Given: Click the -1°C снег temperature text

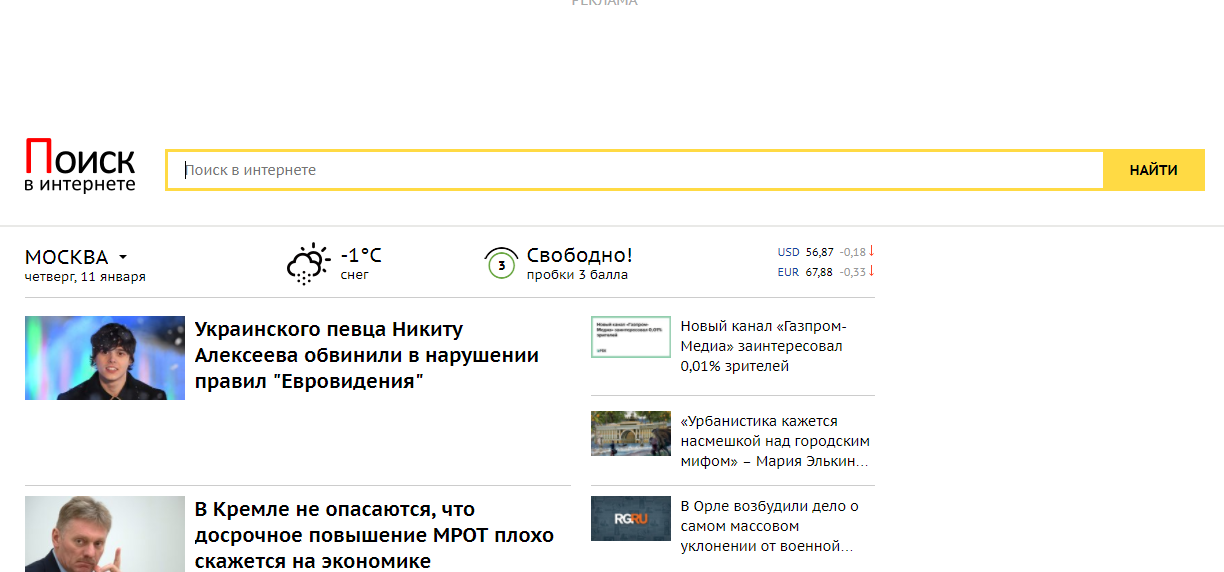Looking at the screenshot, I should [361, 263].
